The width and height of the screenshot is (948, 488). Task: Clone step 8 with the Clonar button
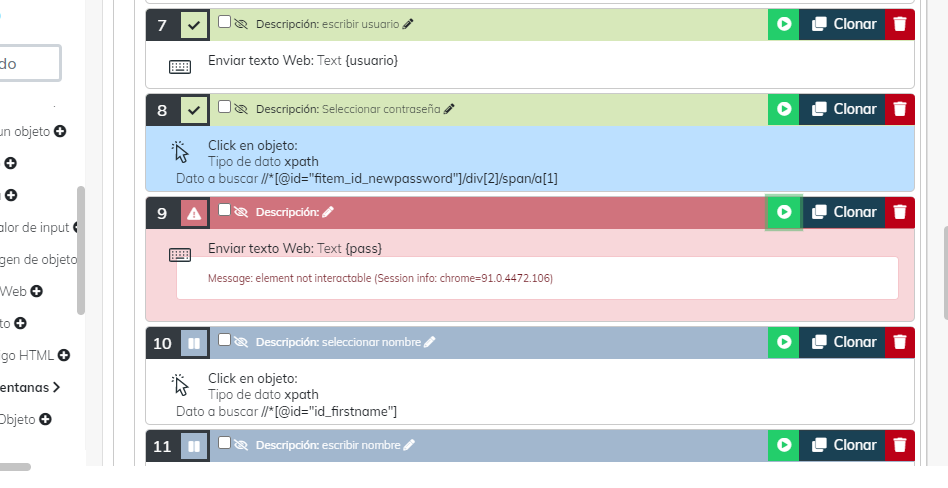coord(843,109)
